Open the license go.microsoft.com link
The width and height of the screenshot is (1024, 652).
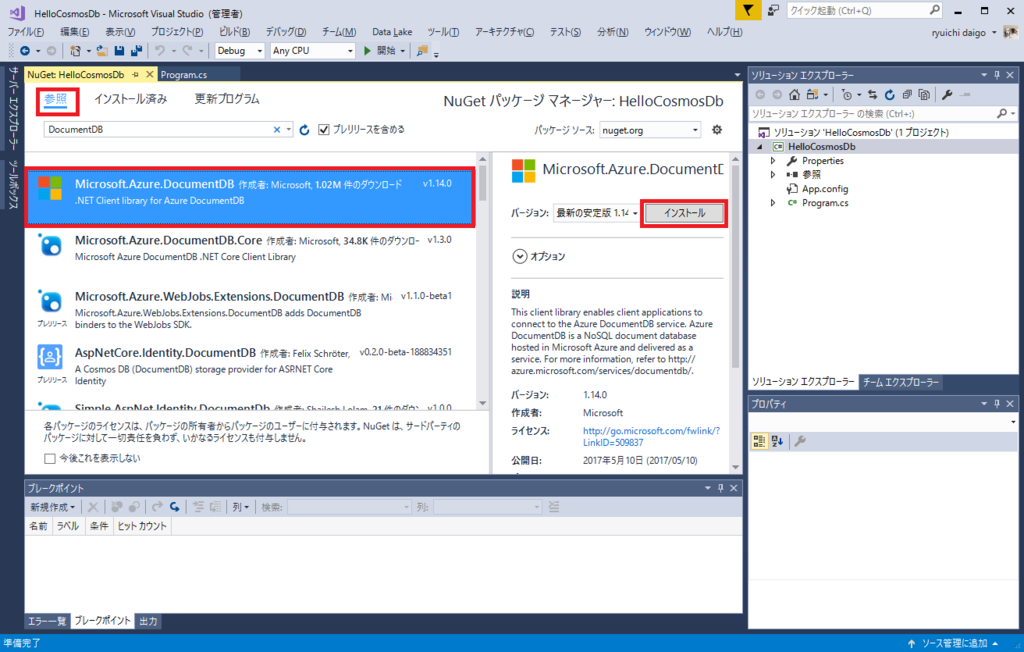[651, 436]
